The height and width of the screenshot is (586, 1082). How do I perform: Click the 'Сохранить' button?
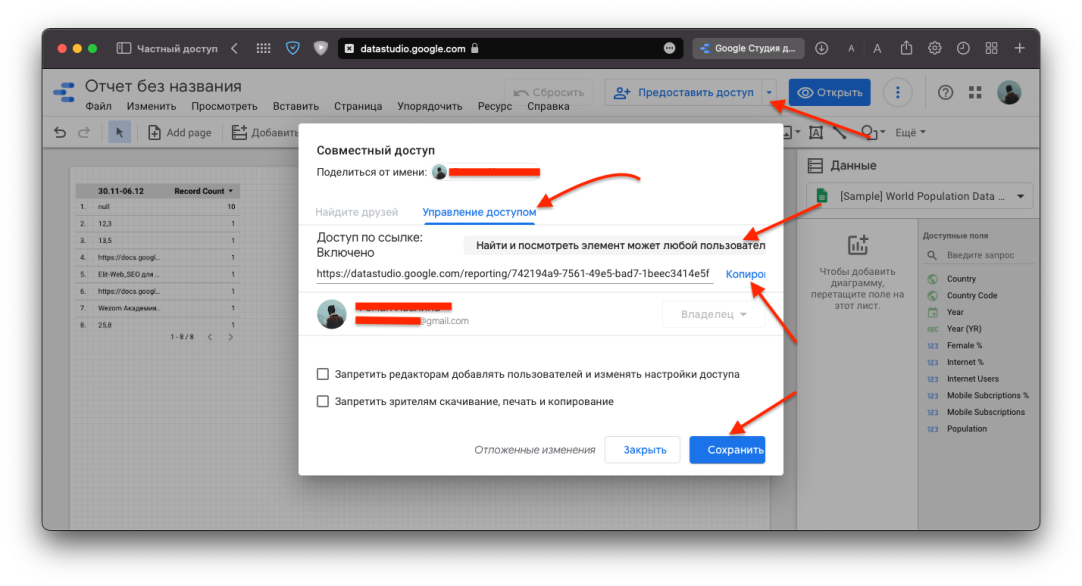click(727, 449)
